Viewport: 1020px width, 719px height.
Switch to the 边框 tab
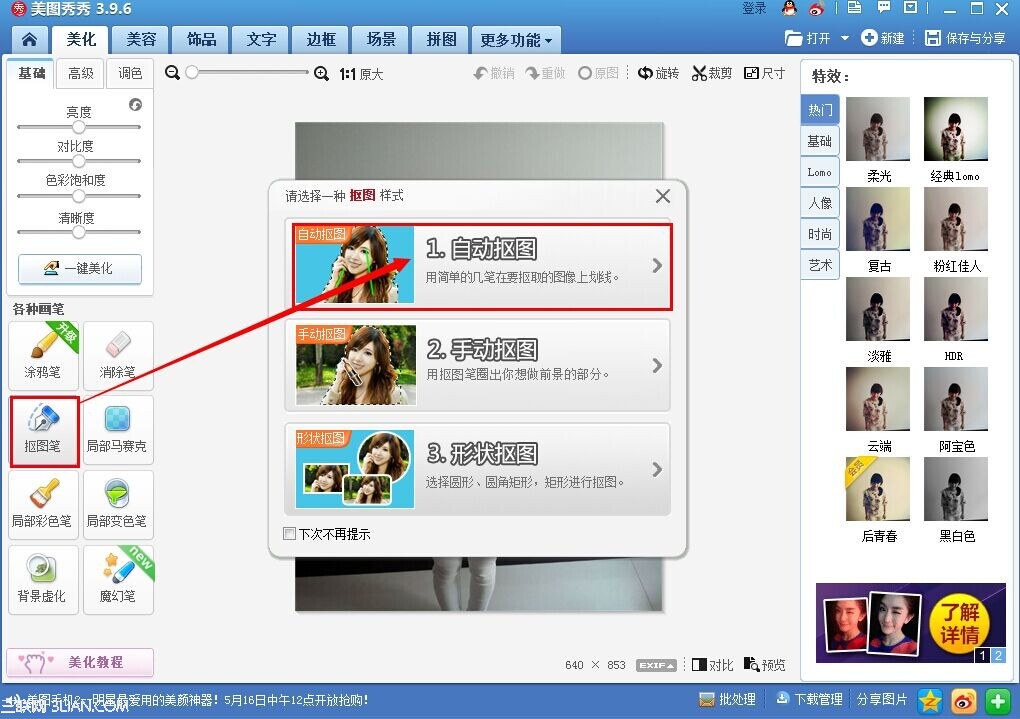pyautogui.click(x=321, y=40)
